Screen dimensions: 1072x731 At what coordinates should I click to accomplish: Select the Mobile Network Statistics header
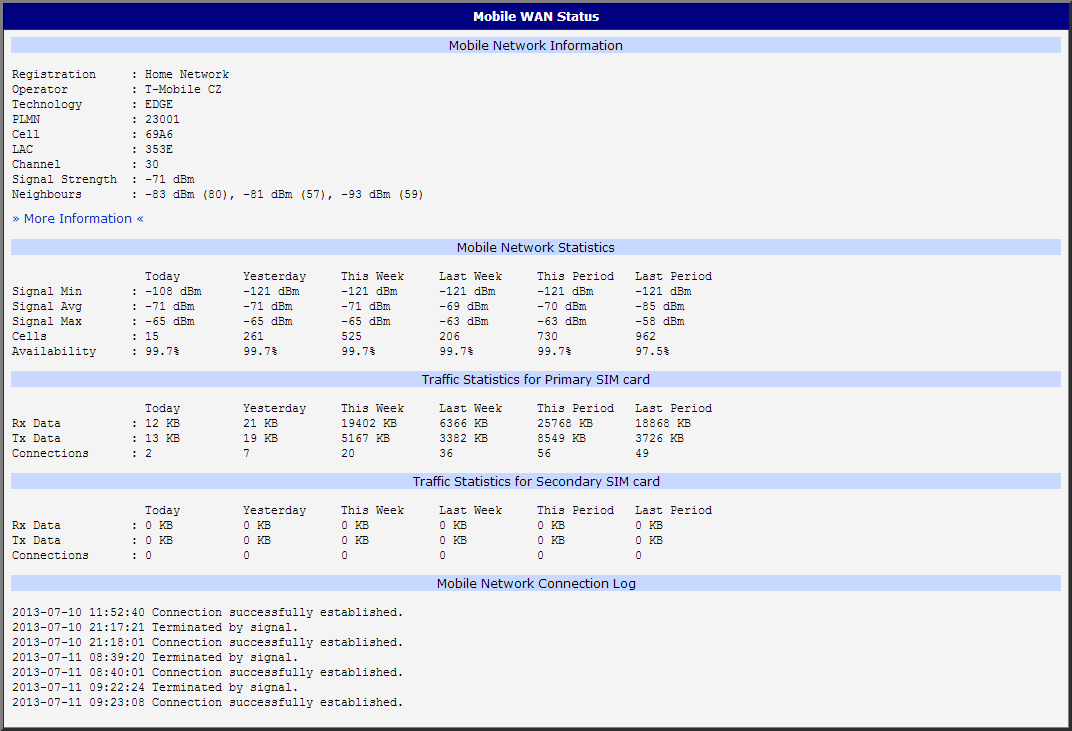pos(536,248)
